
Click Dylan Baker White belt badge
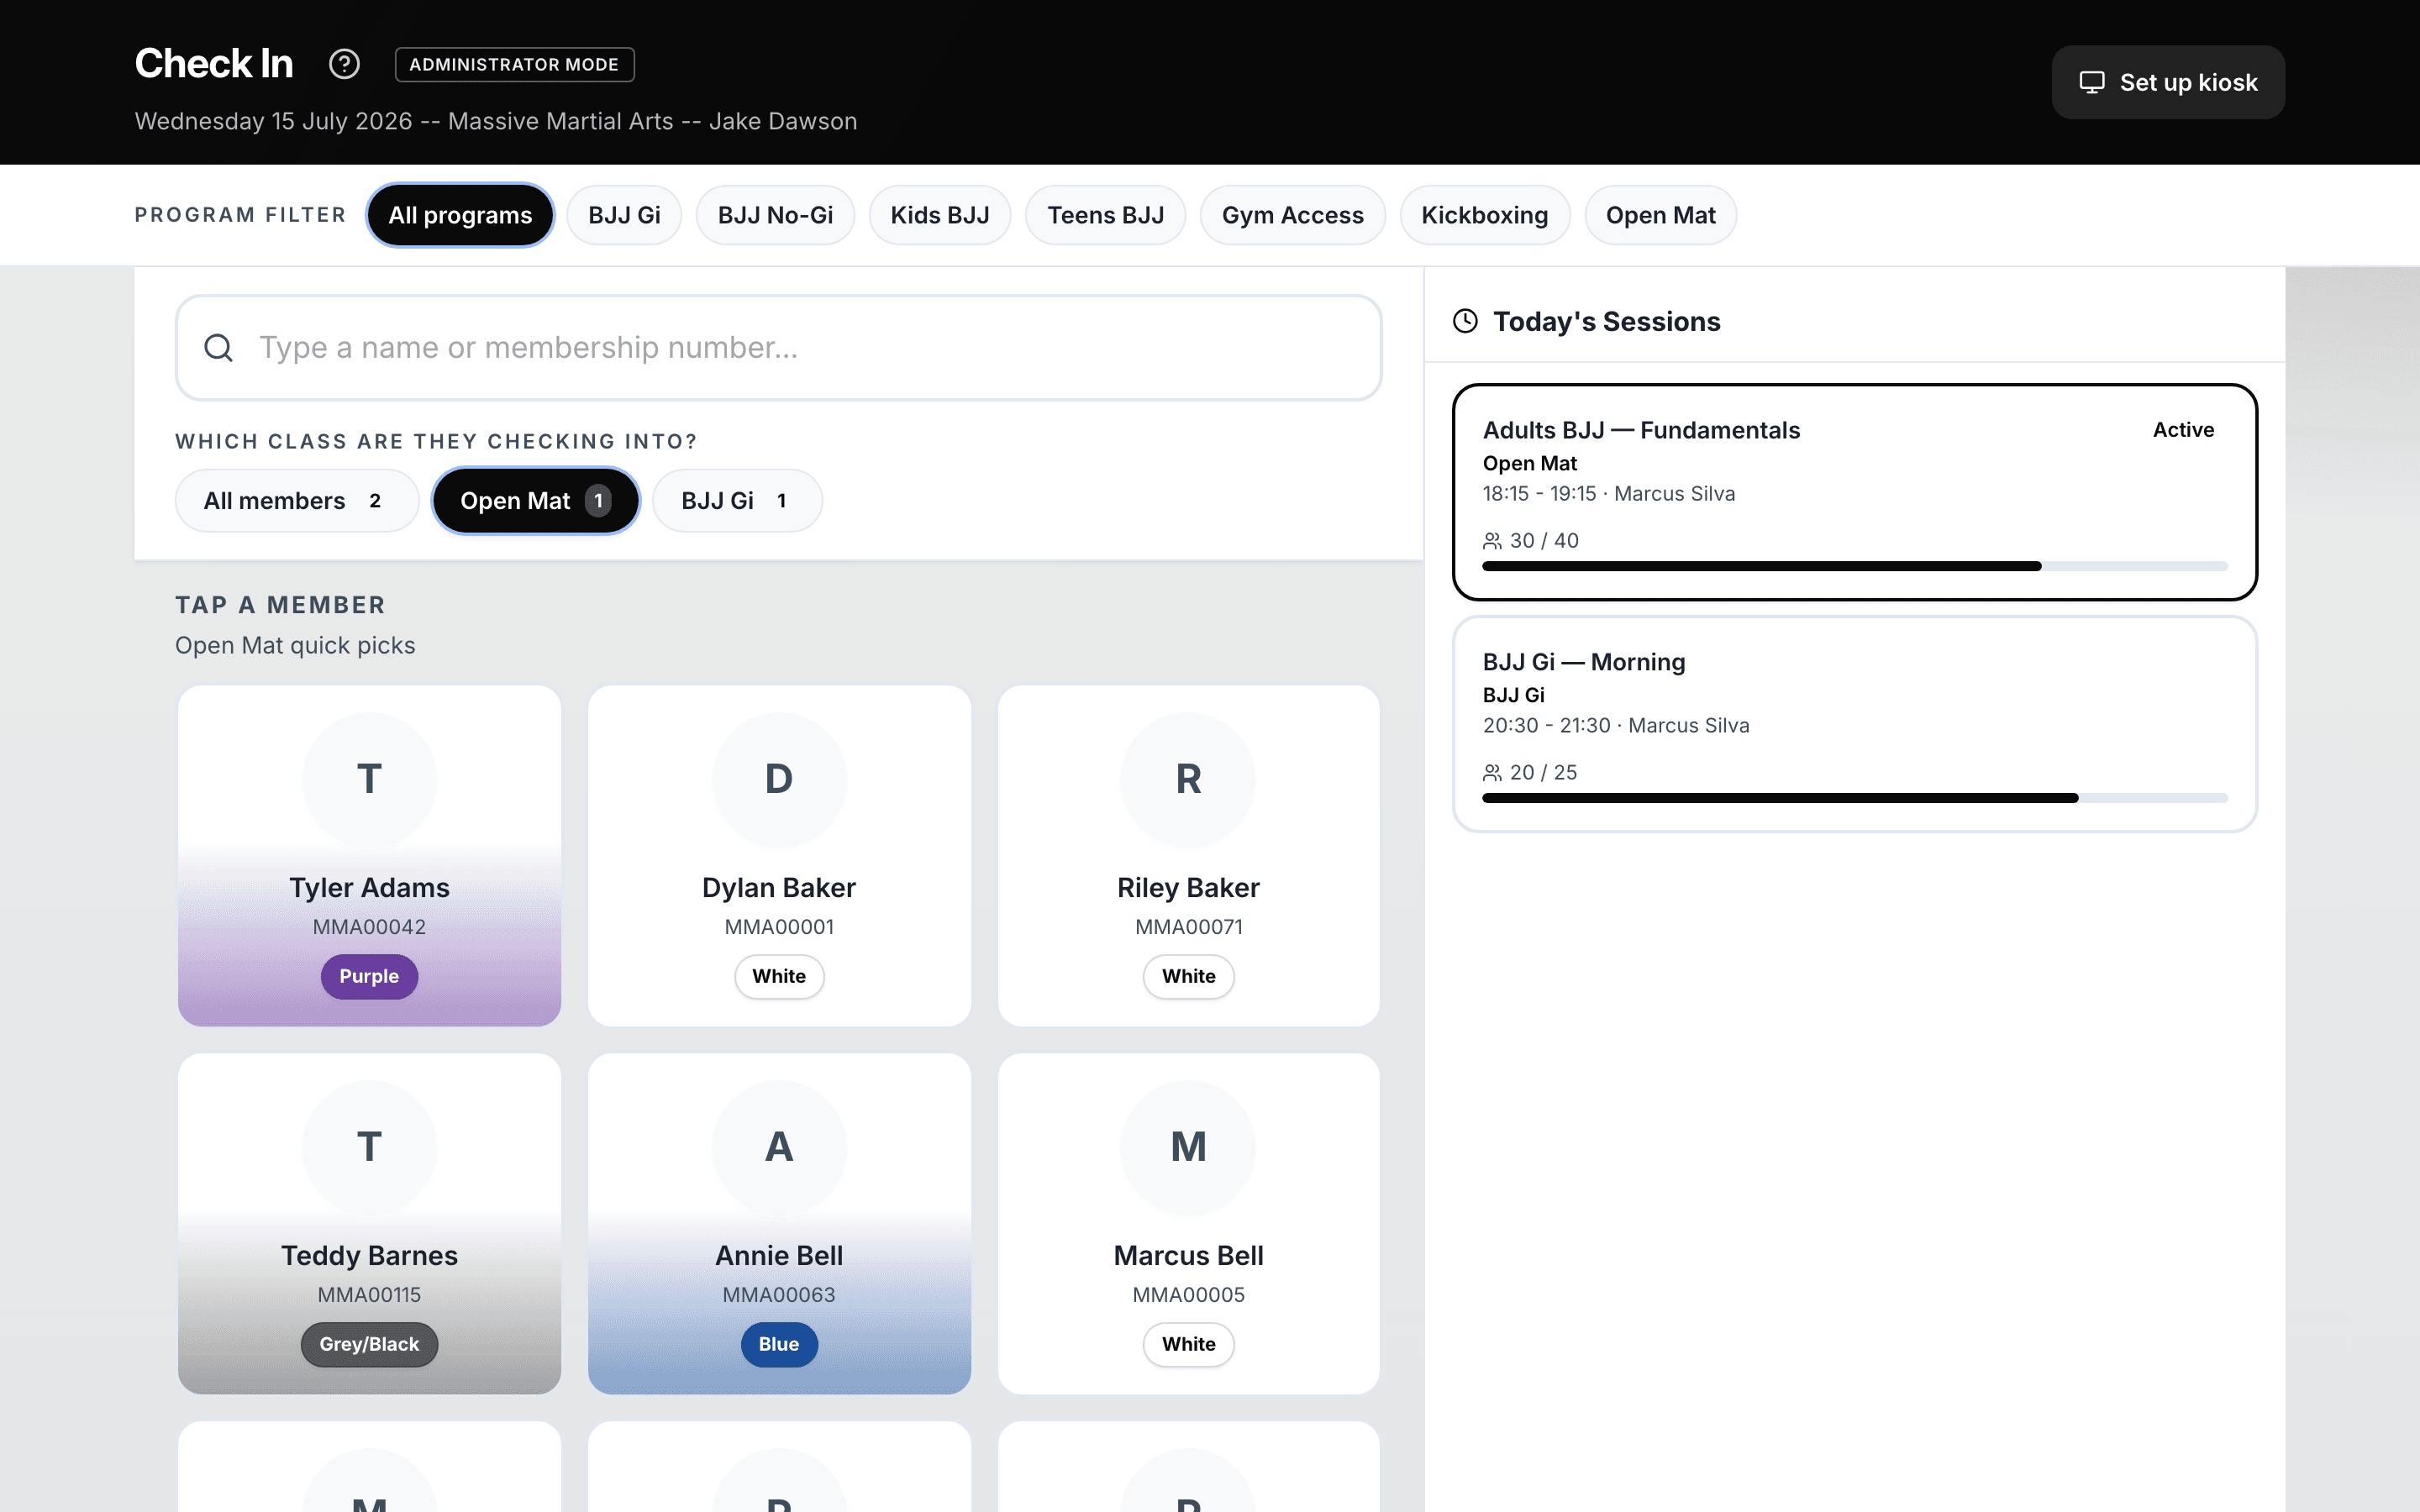[x=779, y=976]
